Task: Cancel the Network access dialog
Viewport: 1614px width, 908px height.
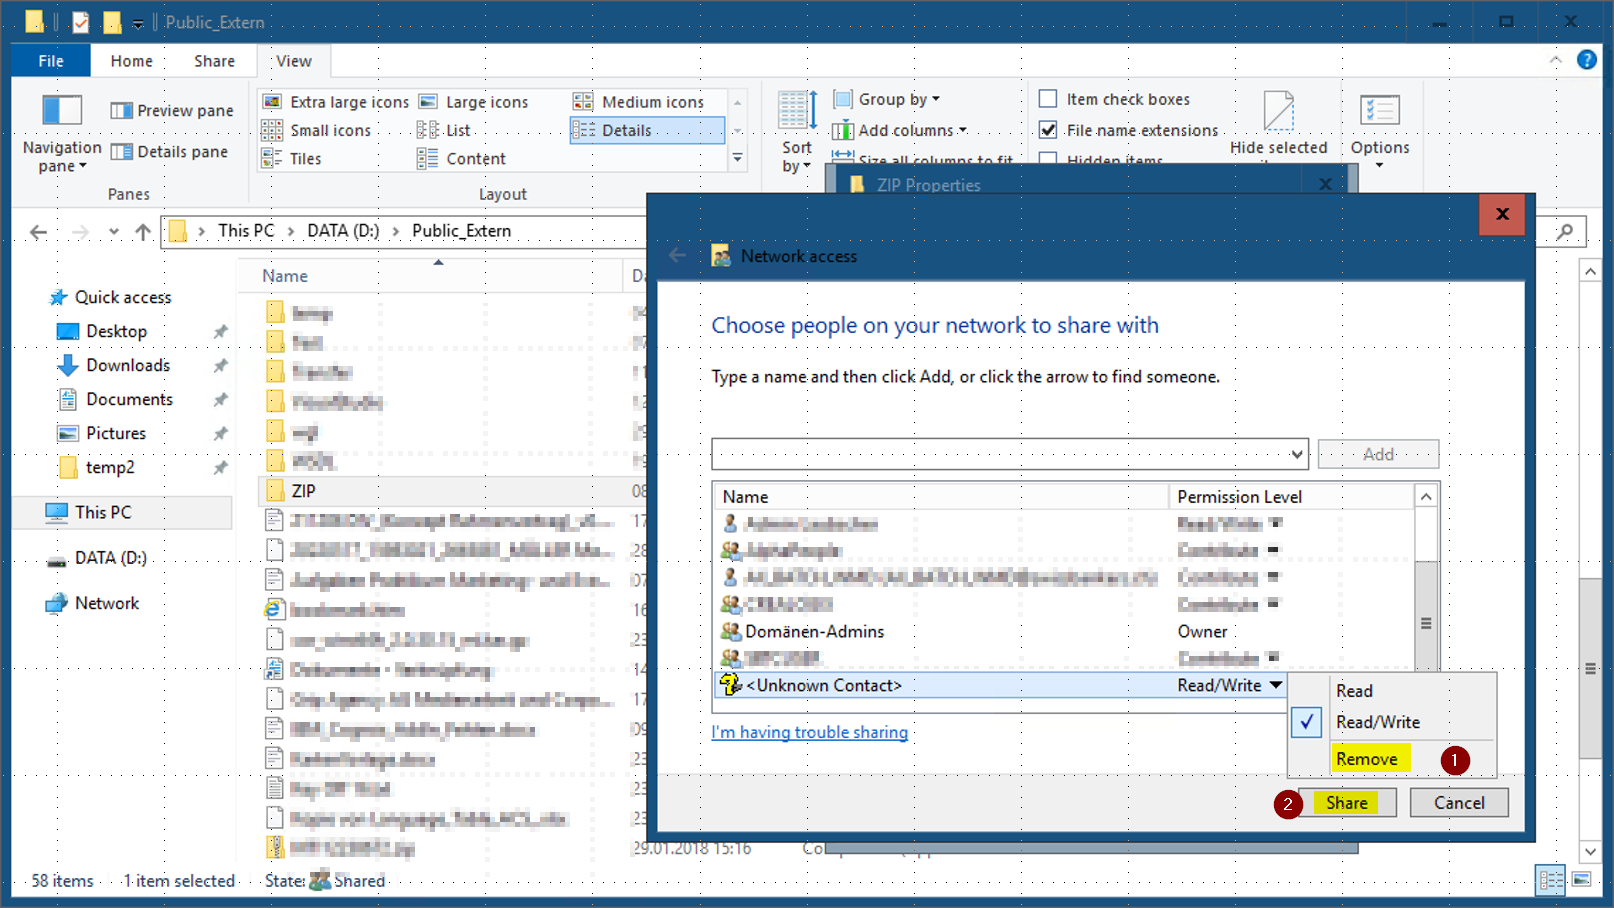Action: [x=1459, y=803]
